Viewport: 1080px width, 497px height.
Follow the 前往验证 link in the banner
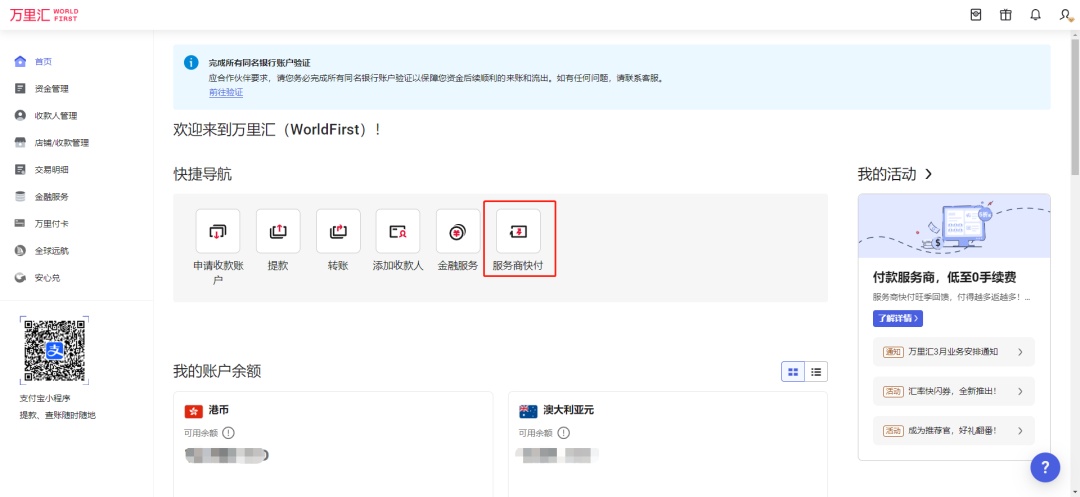tap(226, 92)
